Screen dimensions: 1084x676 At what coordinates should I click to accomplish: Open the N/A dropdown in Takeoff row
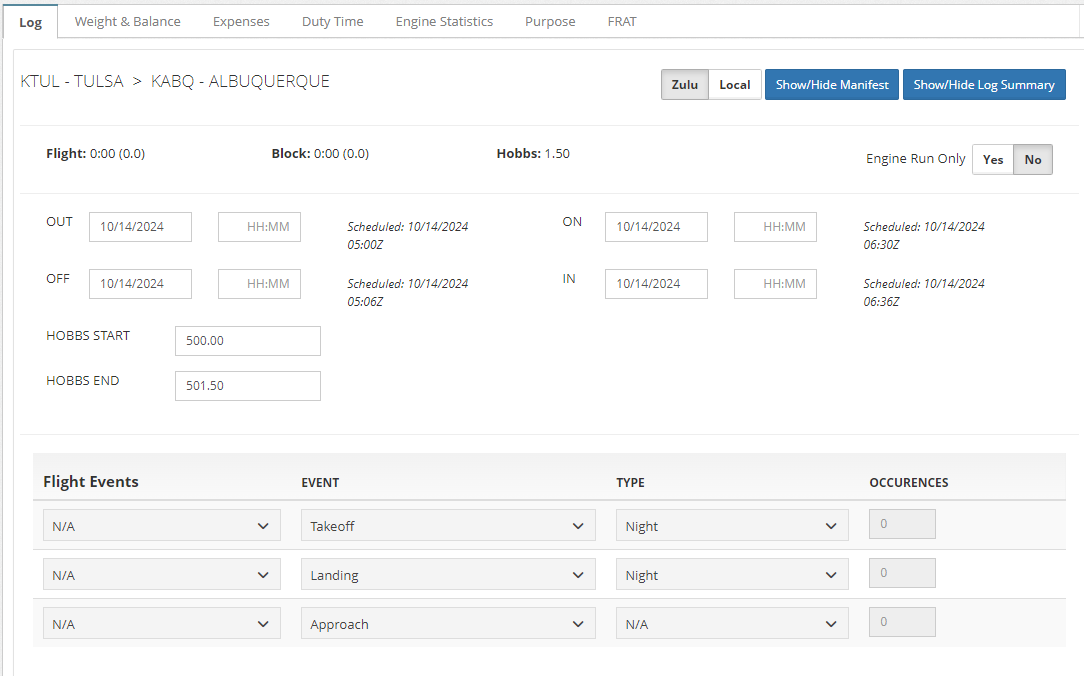point(162,525)
